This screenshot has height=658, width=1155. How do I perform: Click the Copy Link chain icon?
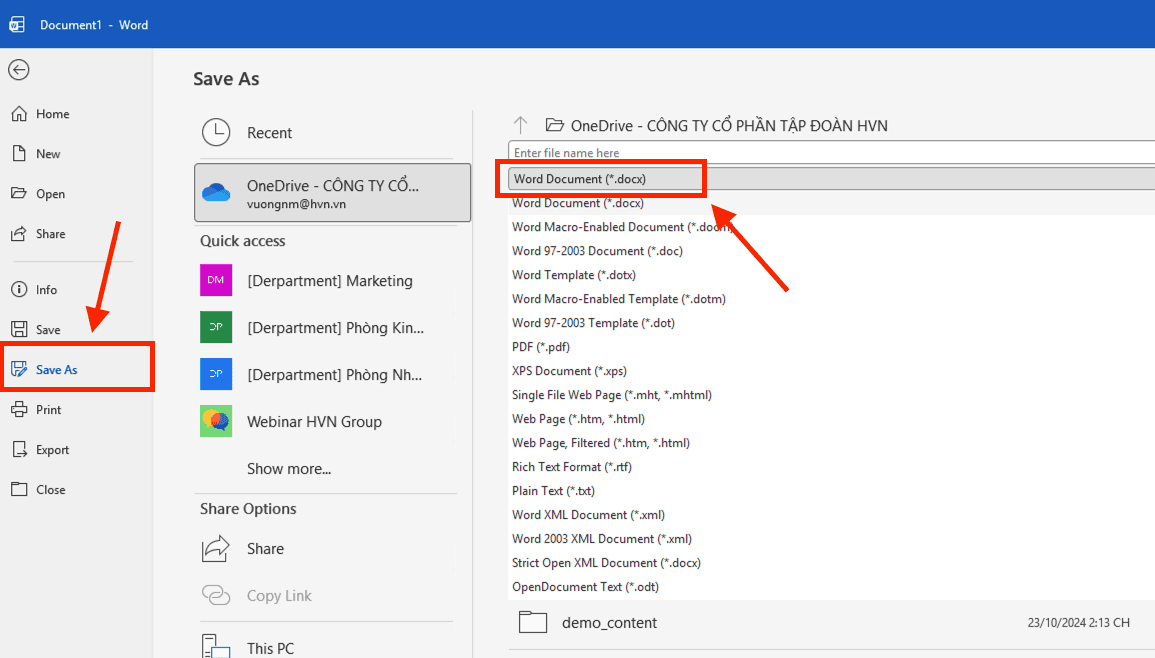pyautogui.click(x=216, y=595)
